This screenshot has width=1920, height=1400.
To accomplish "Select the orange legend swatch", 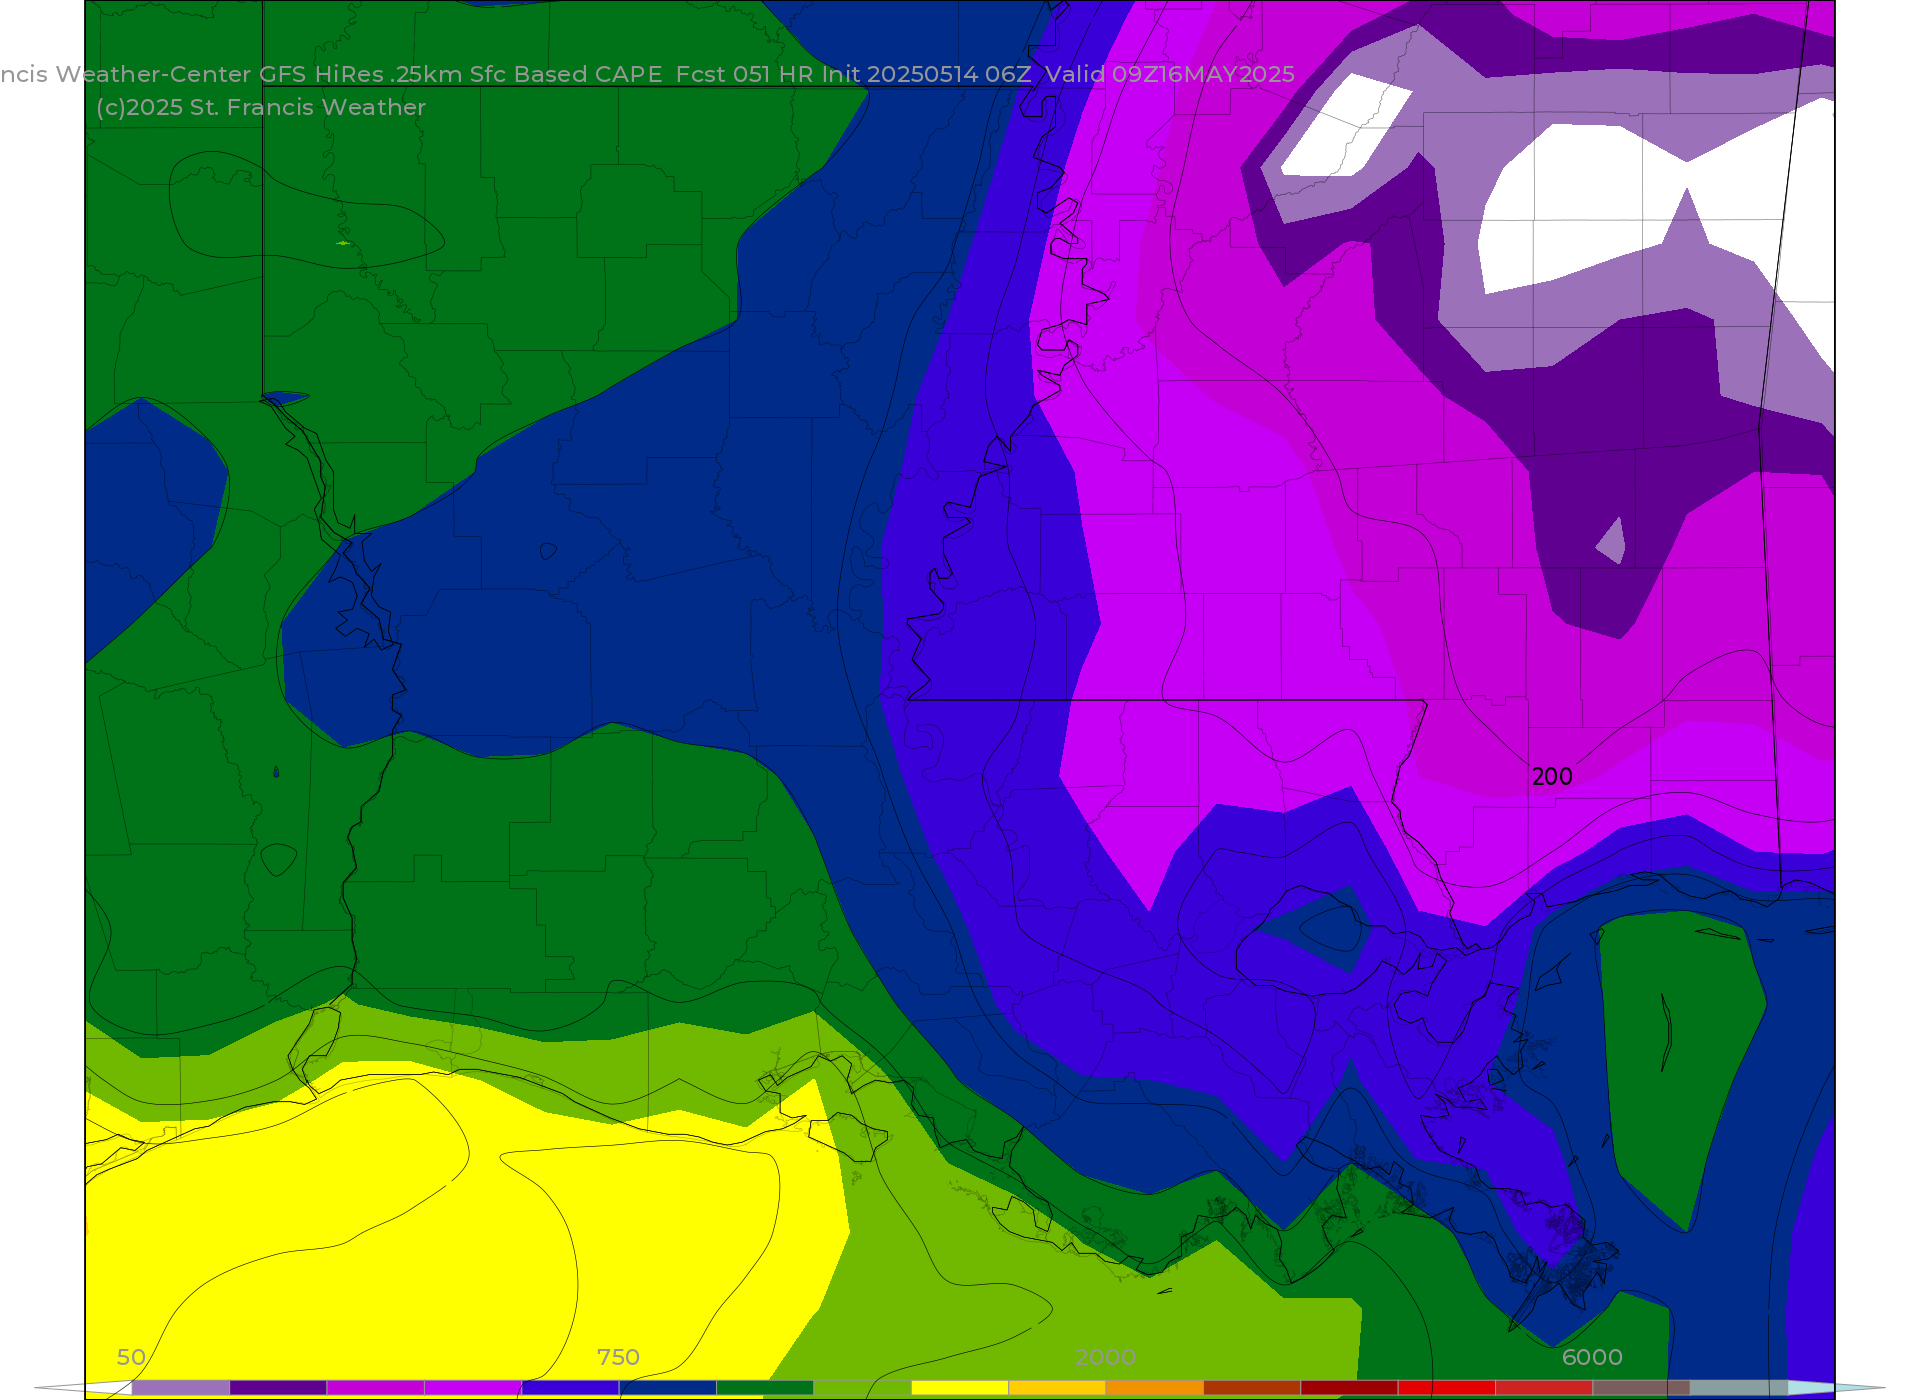I will pyautogui.click(x=1154, y=1388).
